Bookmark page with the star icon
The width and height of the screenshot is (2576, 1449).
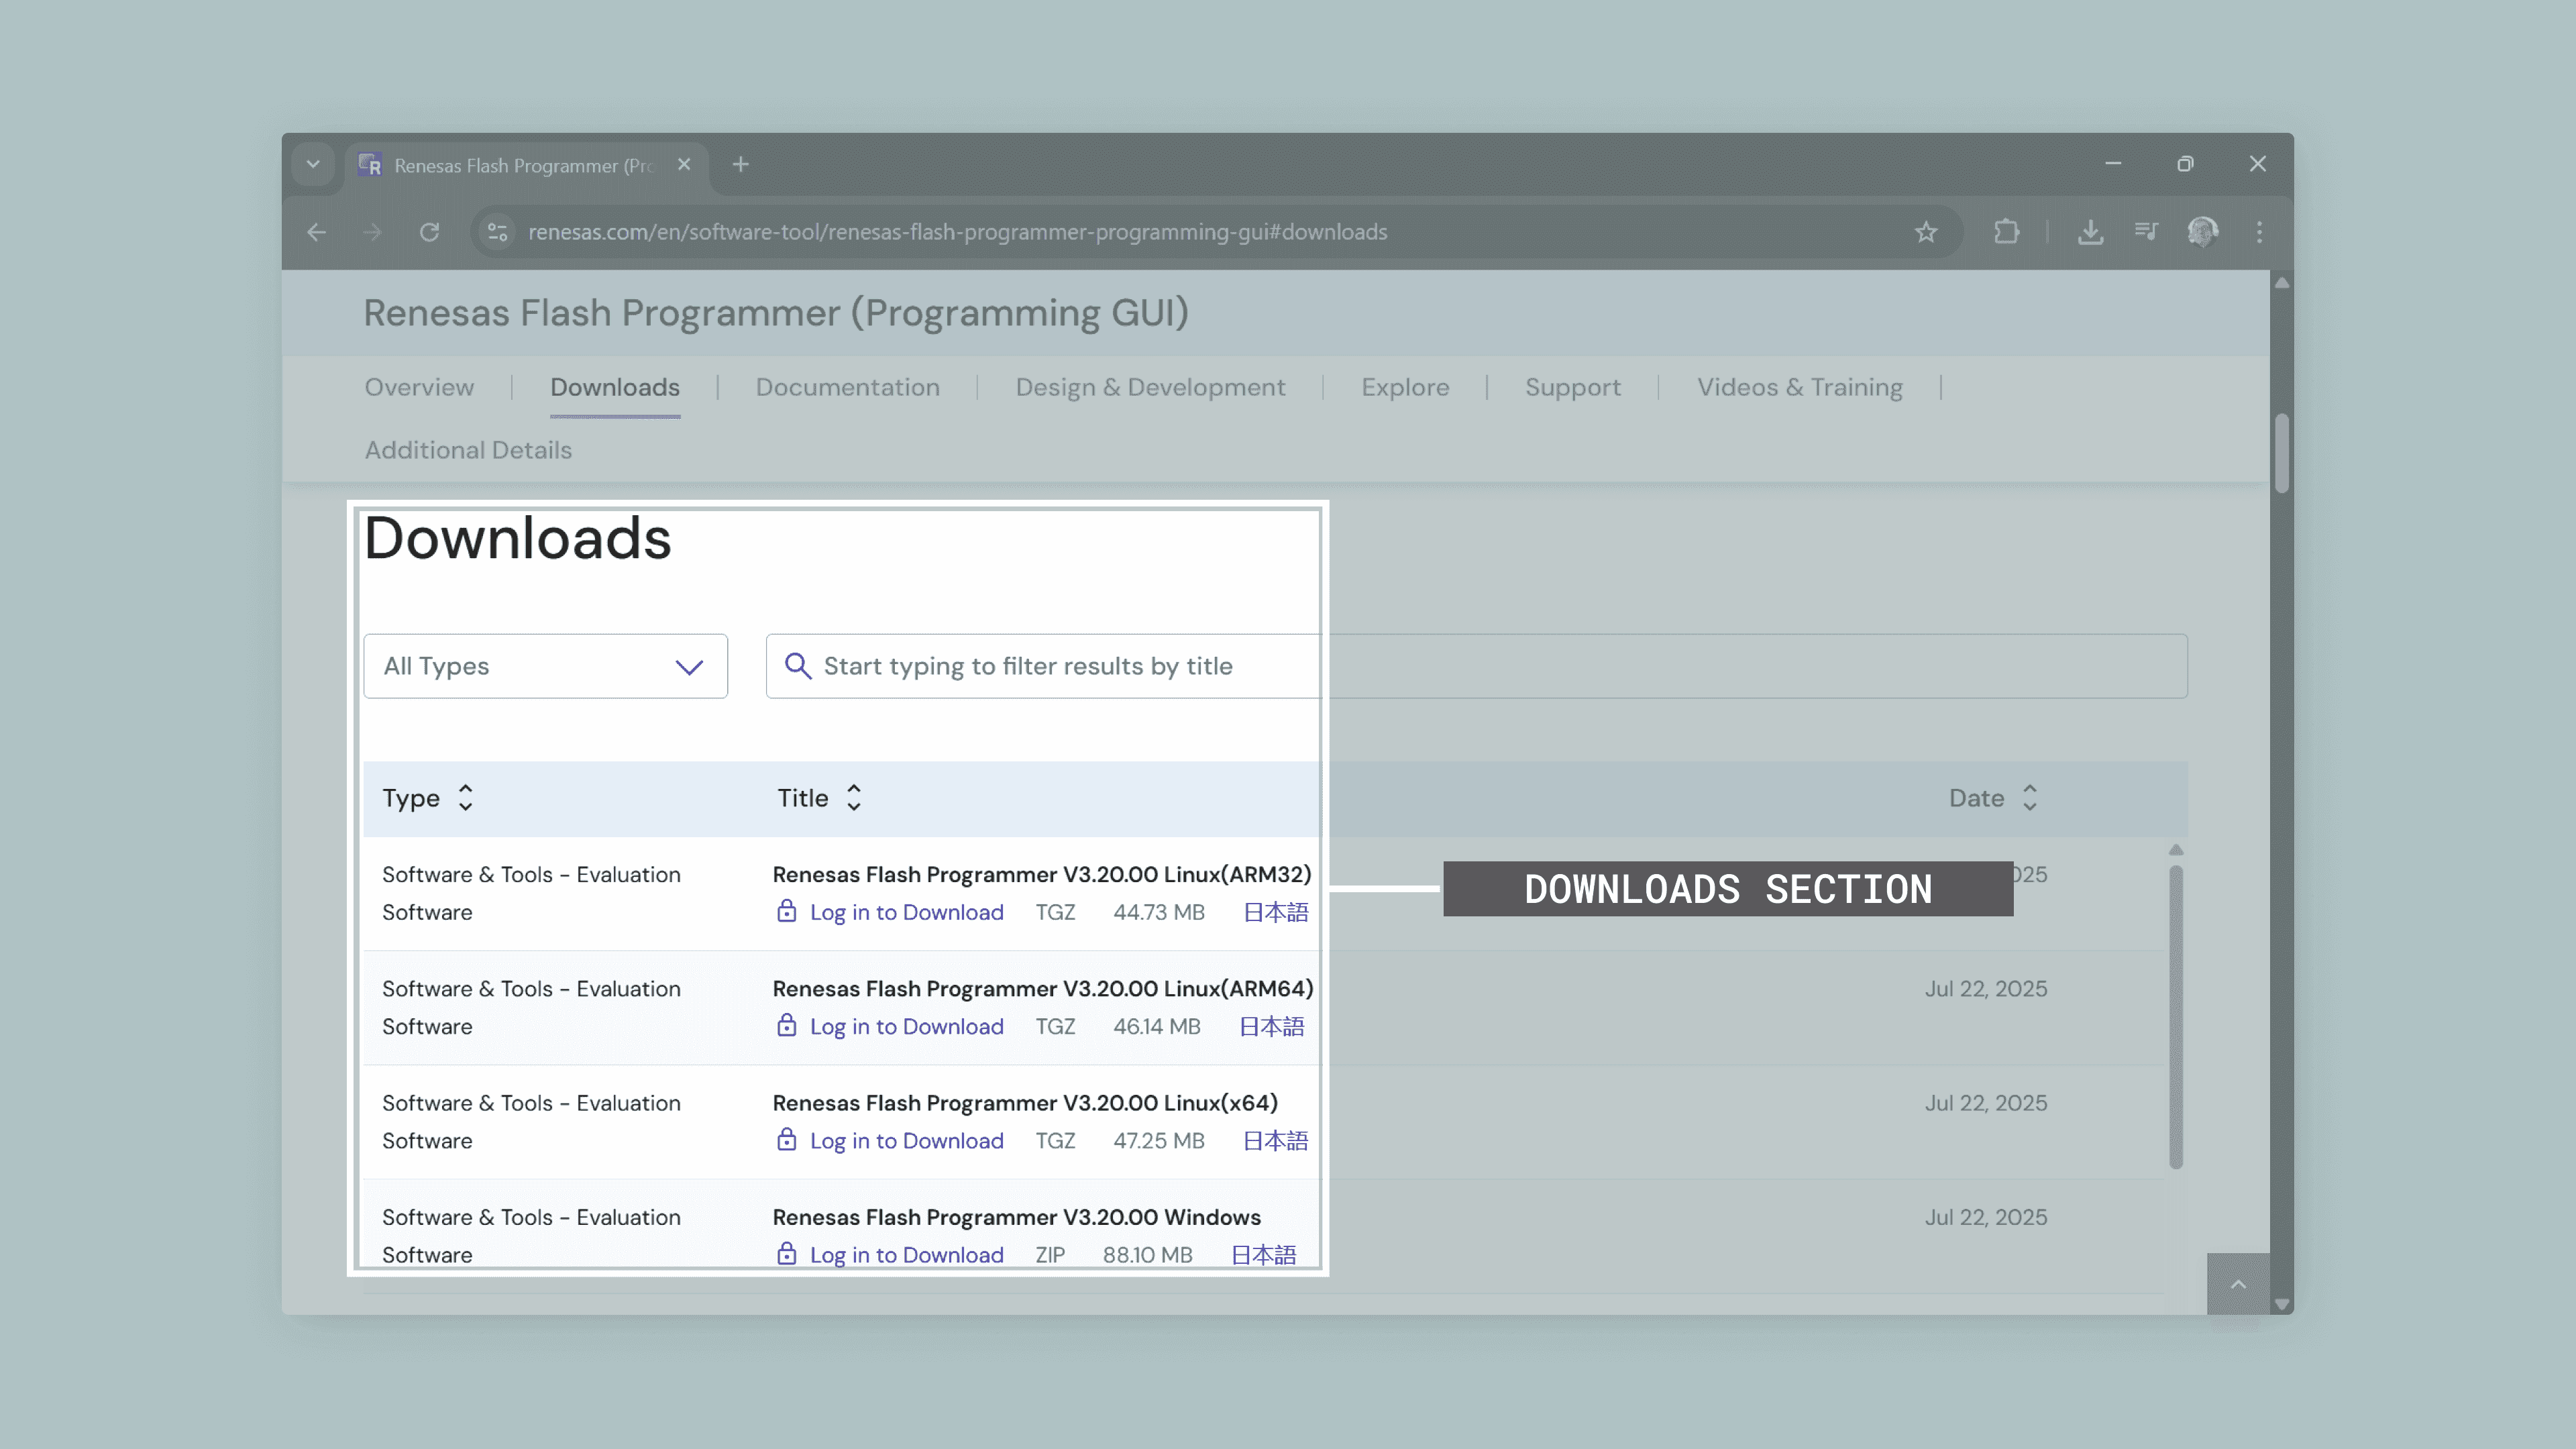click(x=1925, y=232)
